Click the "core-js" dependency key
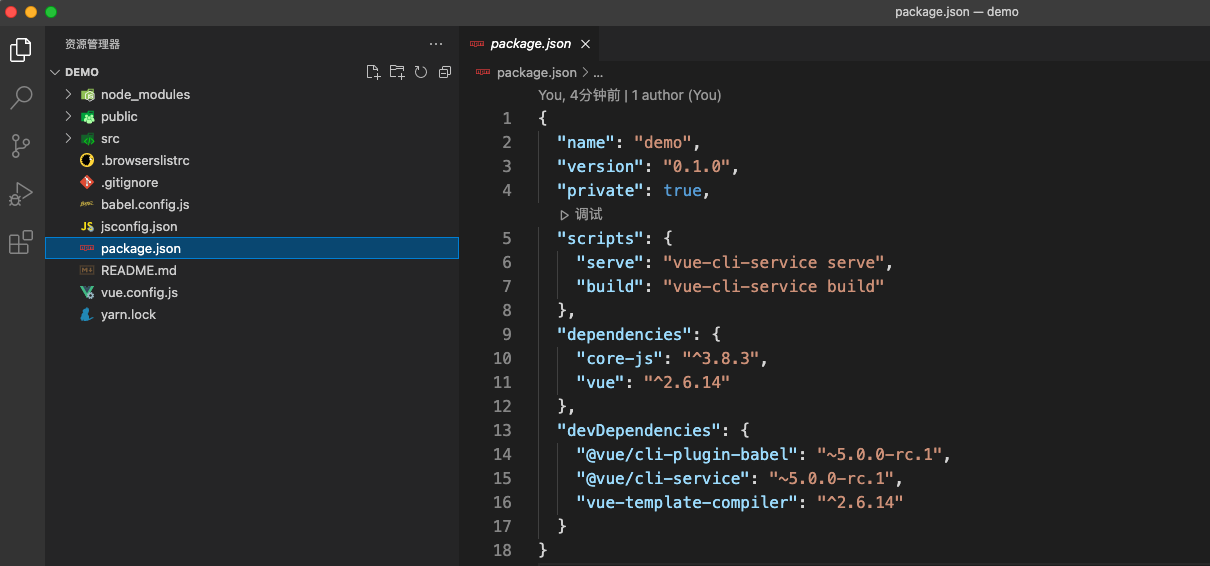The height and width of the screenshot is (566, 1210). click(x=619, y=358)
